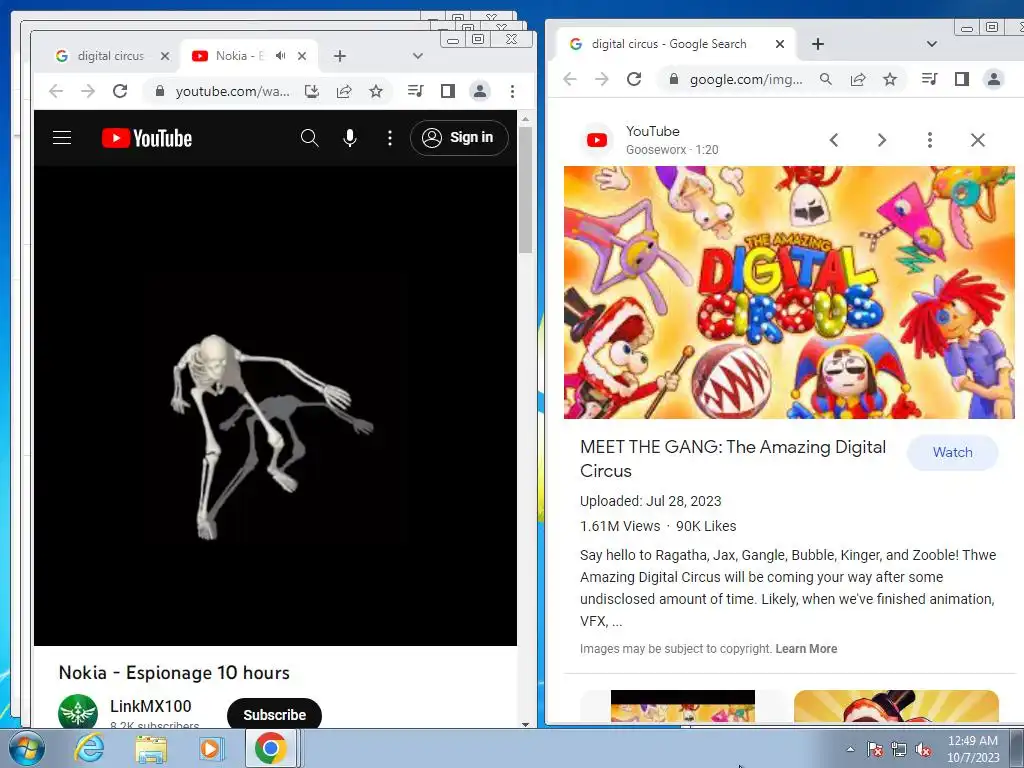
Task: Open MEET THE GANG title link
Action: coord(733,458)
